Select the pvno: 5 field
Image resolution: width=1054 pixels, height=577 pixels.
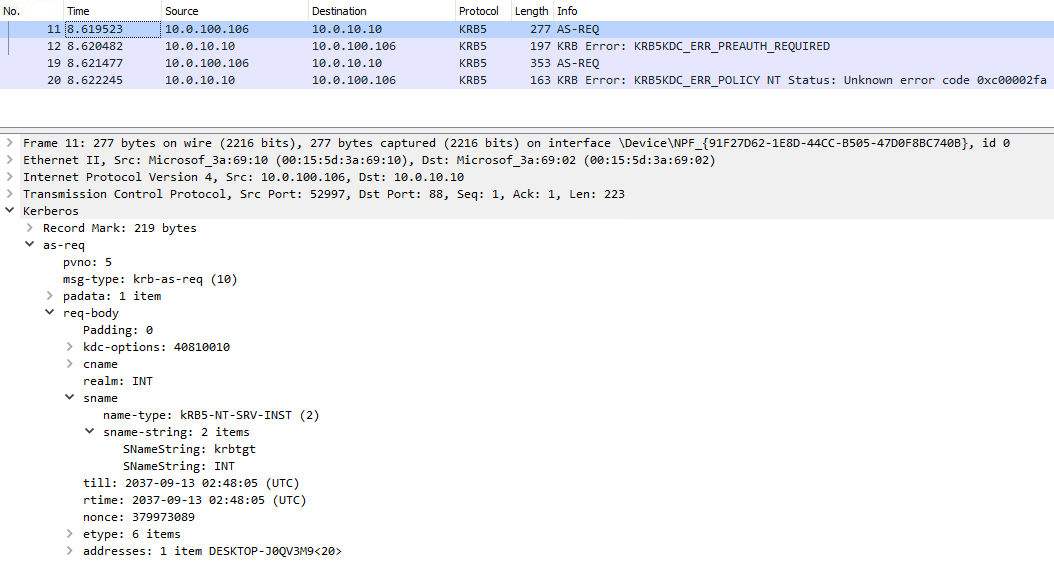[87, 262]
